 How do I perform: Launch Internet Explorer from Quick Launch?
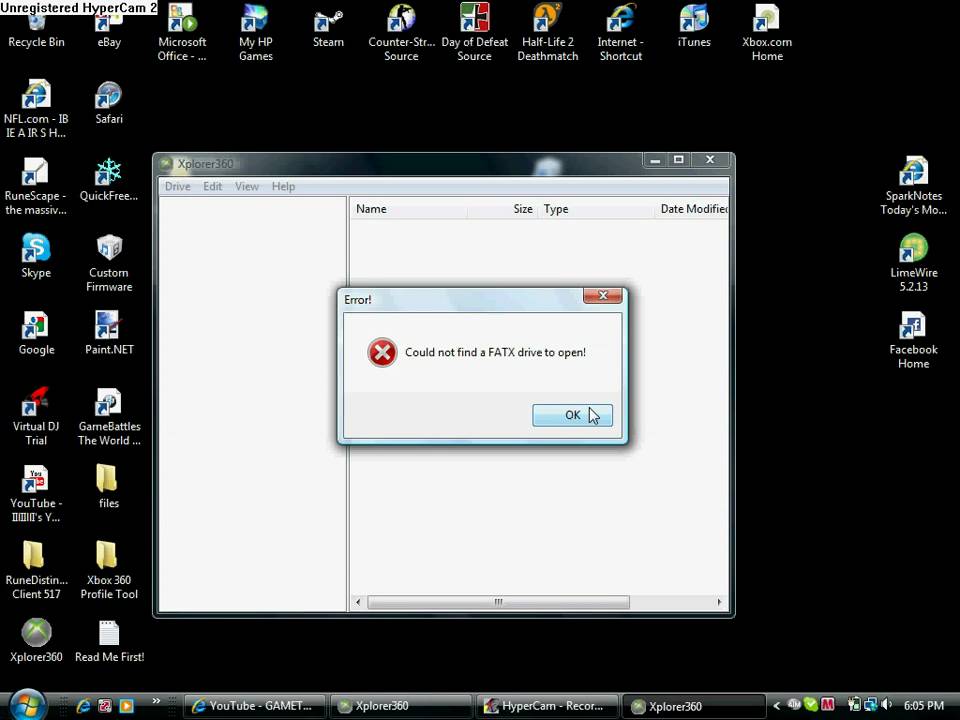[83, 706]
